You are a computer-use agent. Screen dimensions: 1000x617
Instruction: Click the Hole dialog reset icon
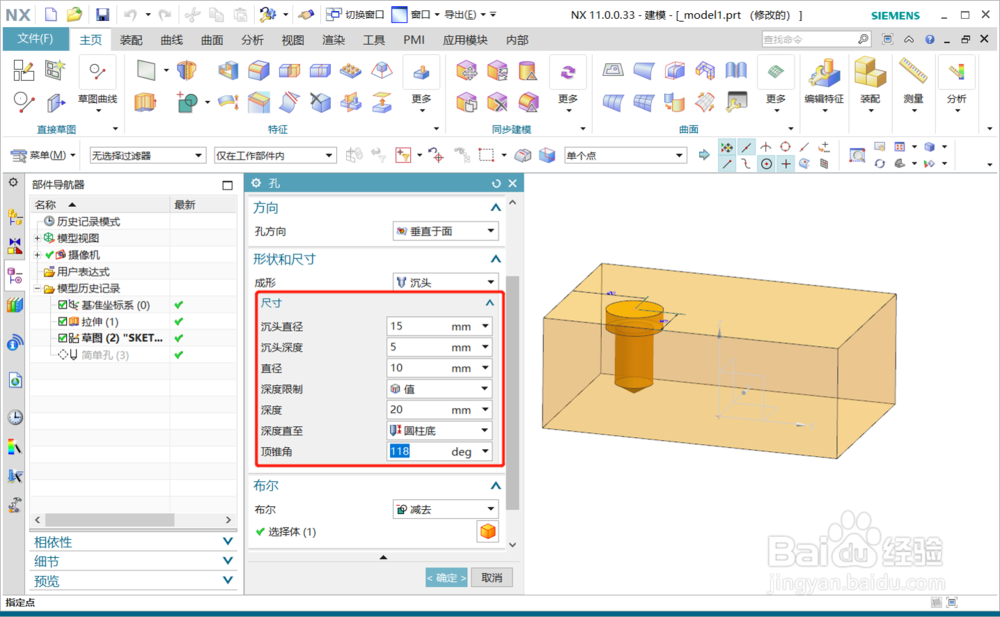(x=496, y=184)
